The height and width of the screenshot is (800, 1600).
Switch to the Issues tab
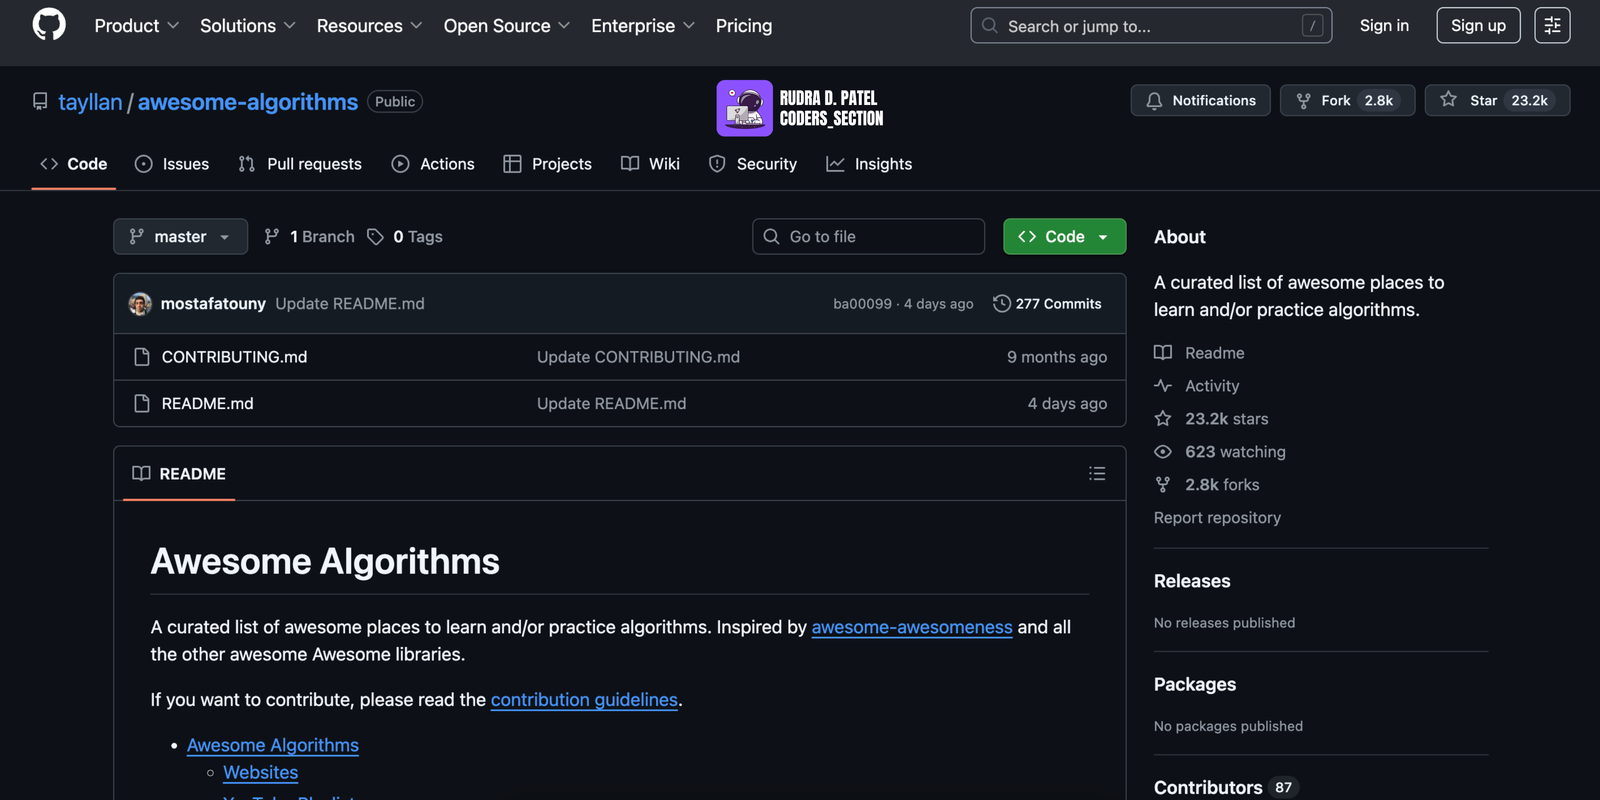click(x=172, y=164)
